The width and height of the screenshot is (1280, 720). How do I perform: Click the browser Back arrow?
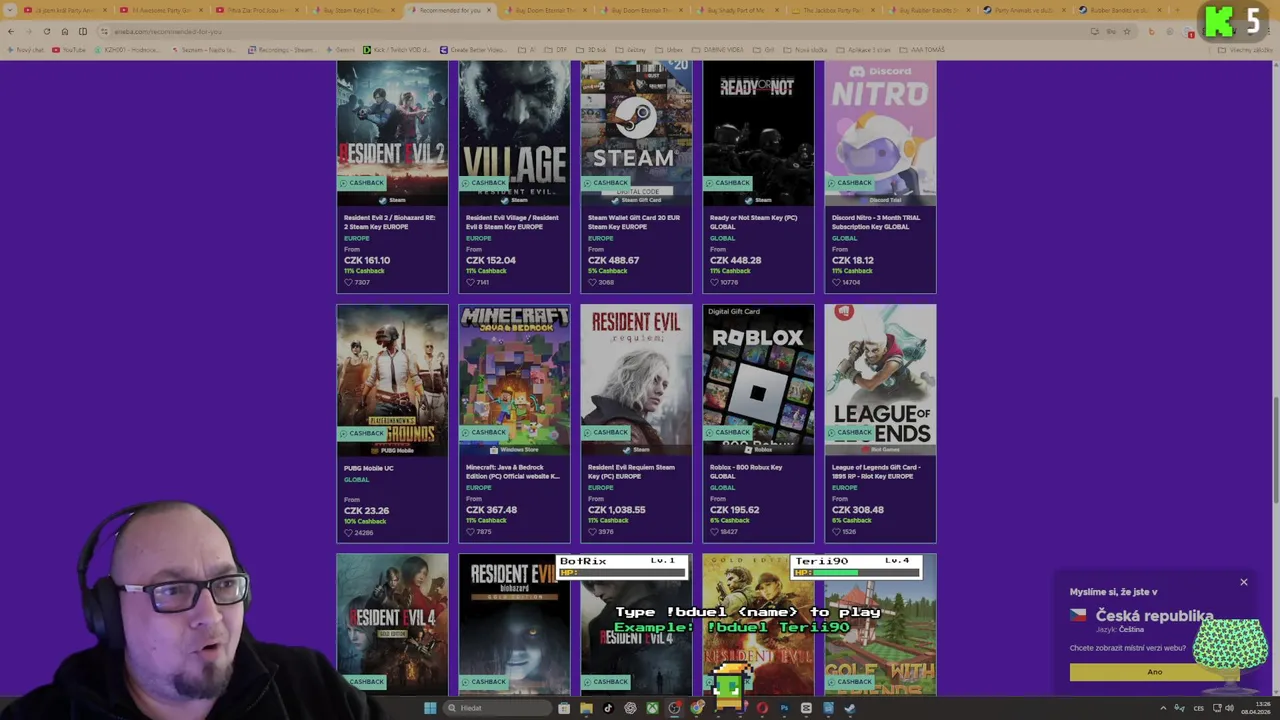(10, 31)
